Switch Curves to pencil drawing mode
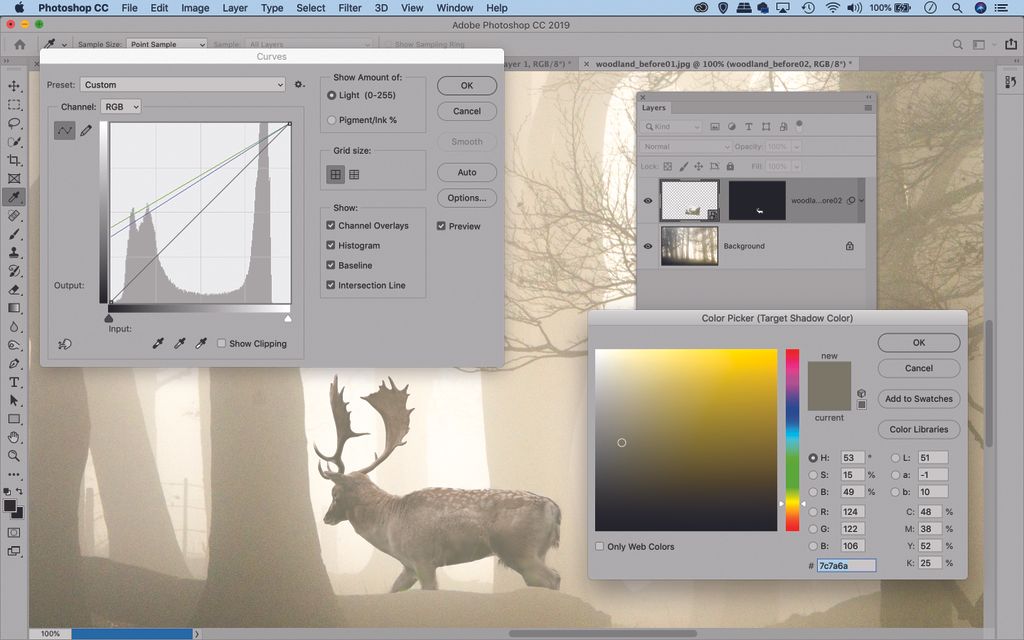Viewport: 1024px width, 640px height. pos(85,131)
